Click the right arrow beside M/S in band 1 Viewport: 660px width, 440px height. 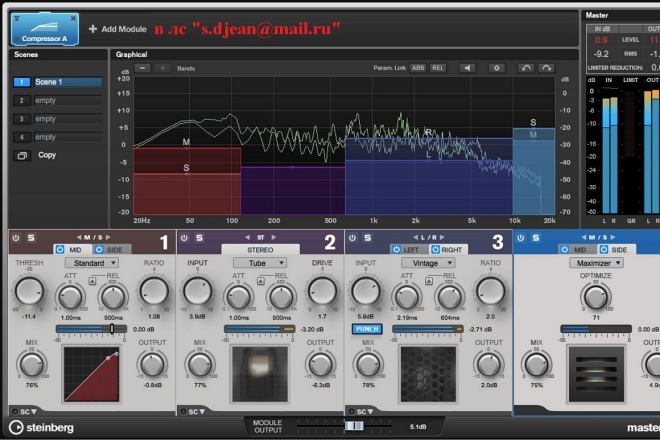point(108,237)
